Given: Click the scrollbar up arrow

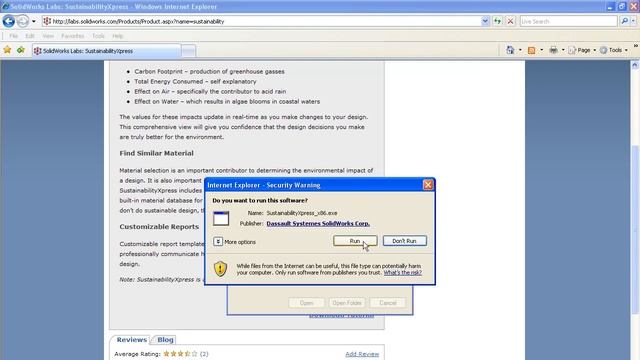Looking at the screenshot, I should click(x=635, y=64).
